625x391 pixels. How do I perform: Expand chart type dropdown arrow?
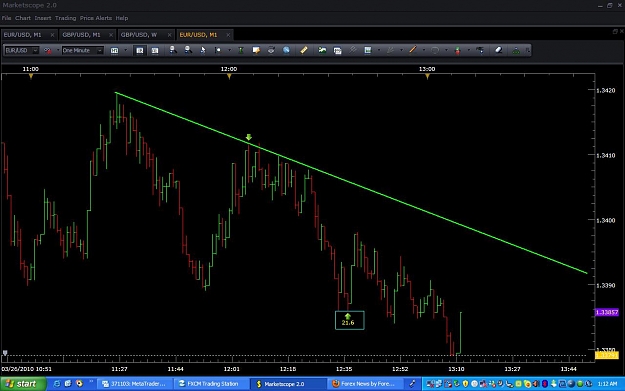[x=126, y=50]
